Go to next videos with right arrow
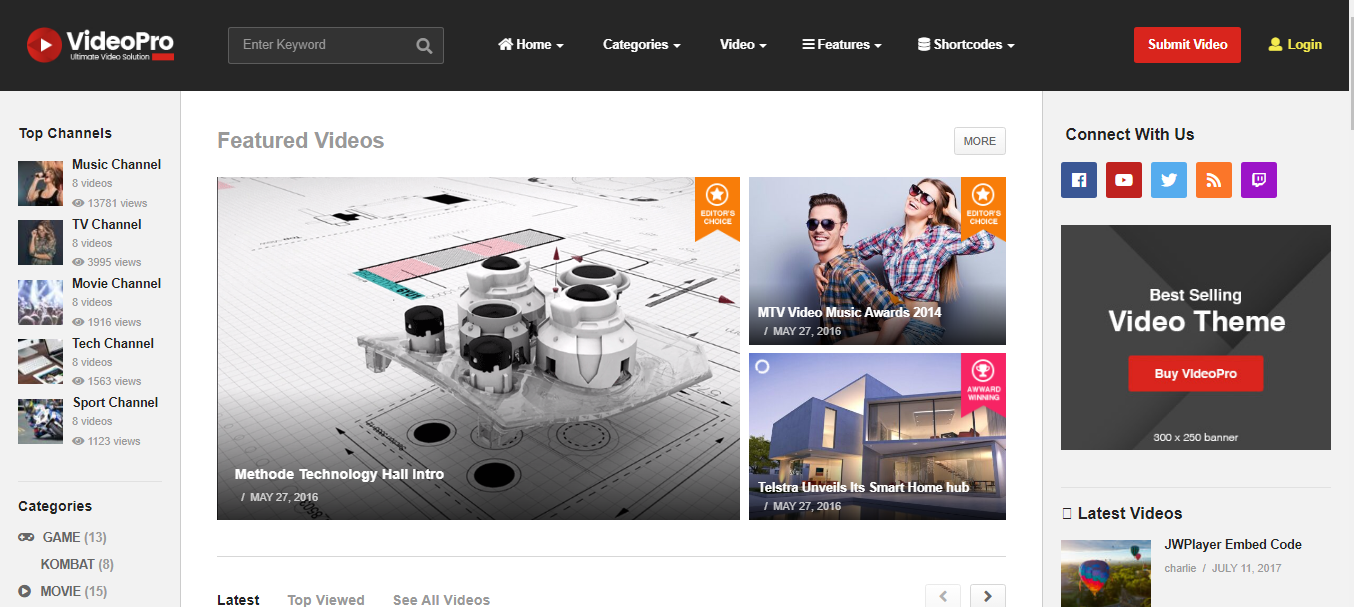 pos(988,596)
